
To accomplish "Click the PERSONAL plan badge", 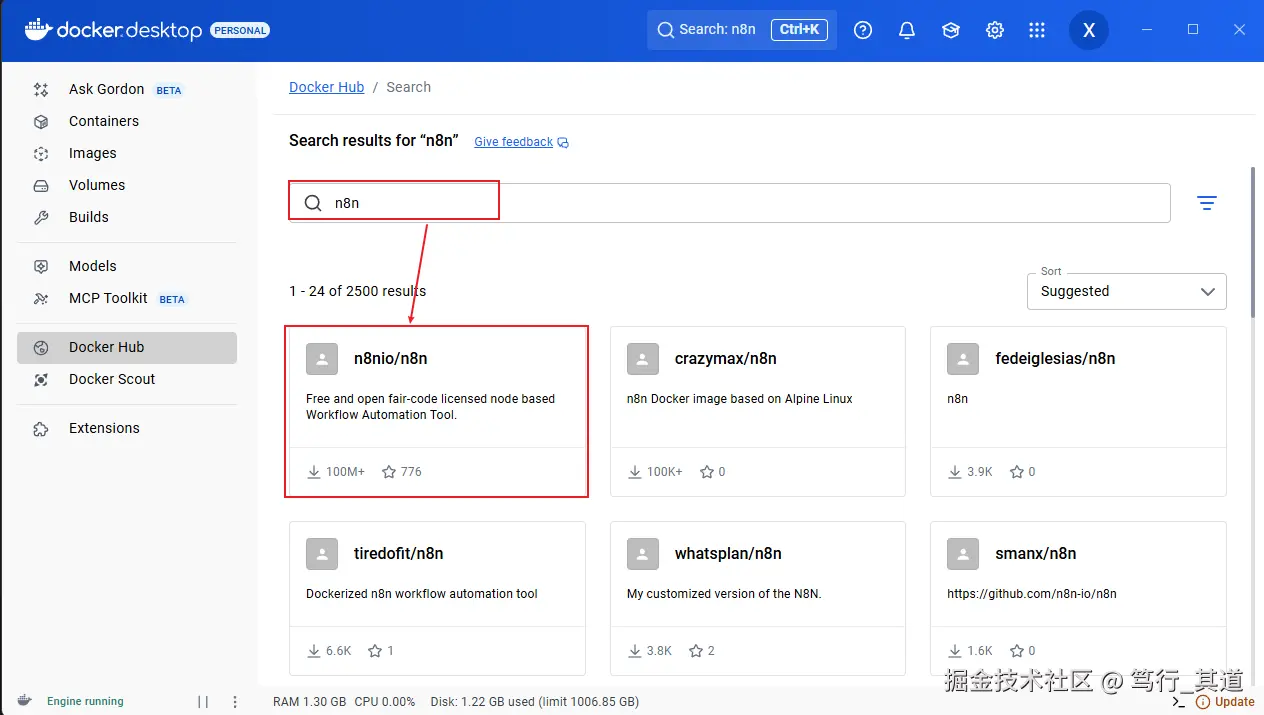I will [240, 30].
